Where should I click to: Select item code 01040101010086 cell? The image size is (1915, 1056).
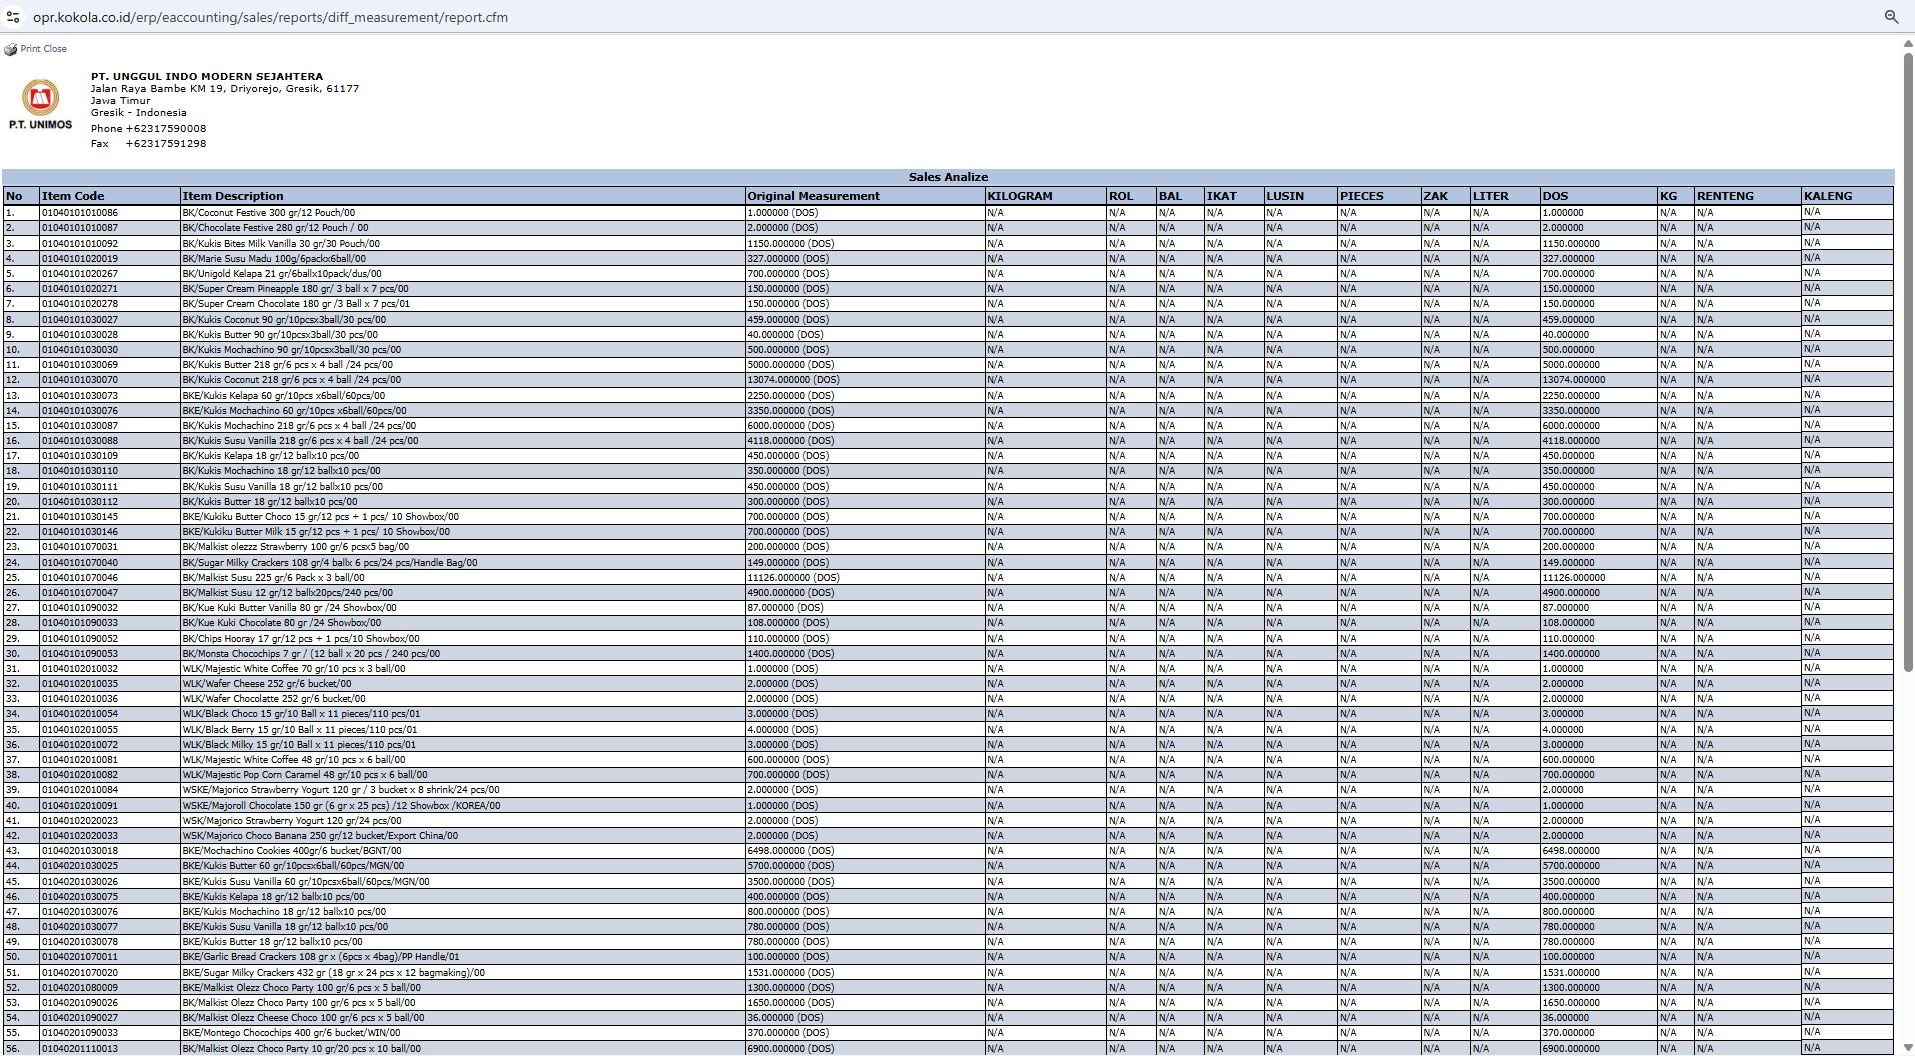pos(80,212)
